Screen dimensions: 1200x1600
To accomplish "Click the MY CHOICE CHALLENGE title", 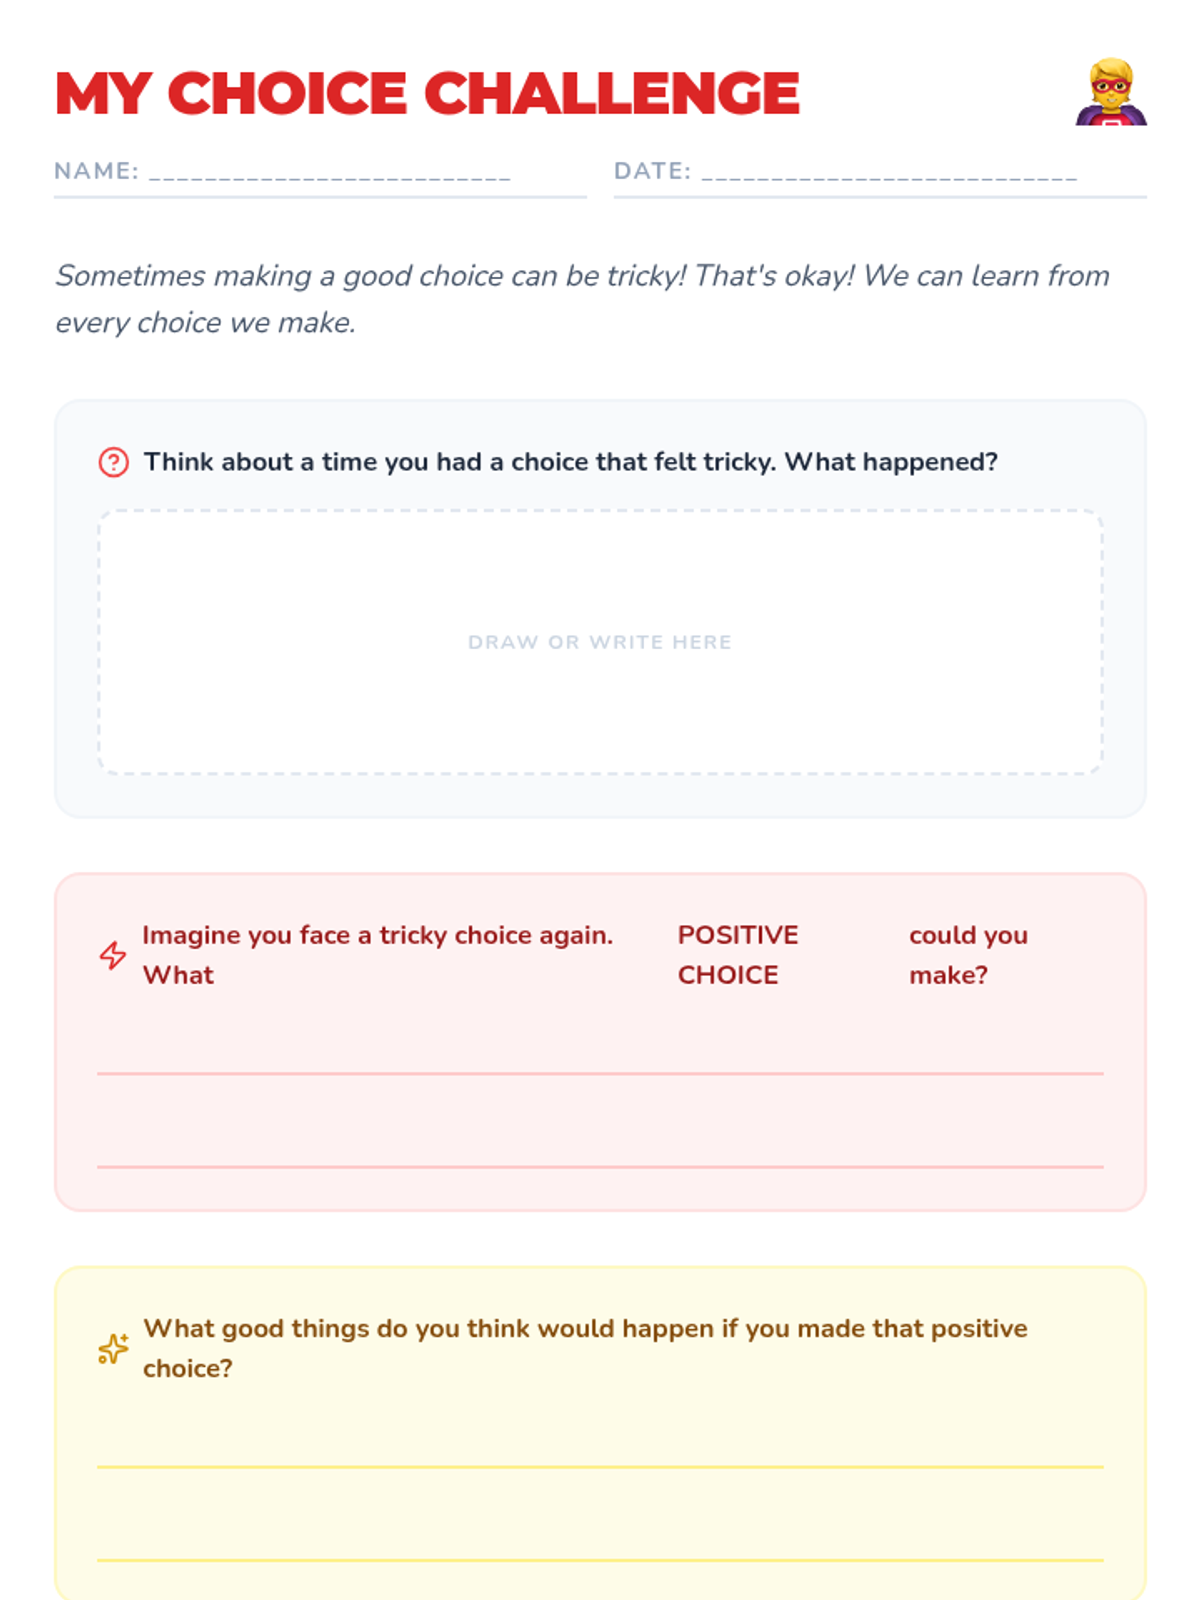I will (427, 93).
